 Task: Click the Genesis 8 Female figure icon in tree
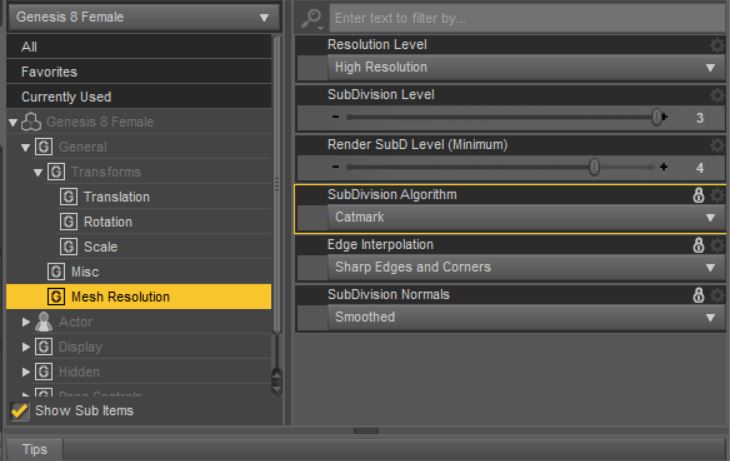point(31,122)
